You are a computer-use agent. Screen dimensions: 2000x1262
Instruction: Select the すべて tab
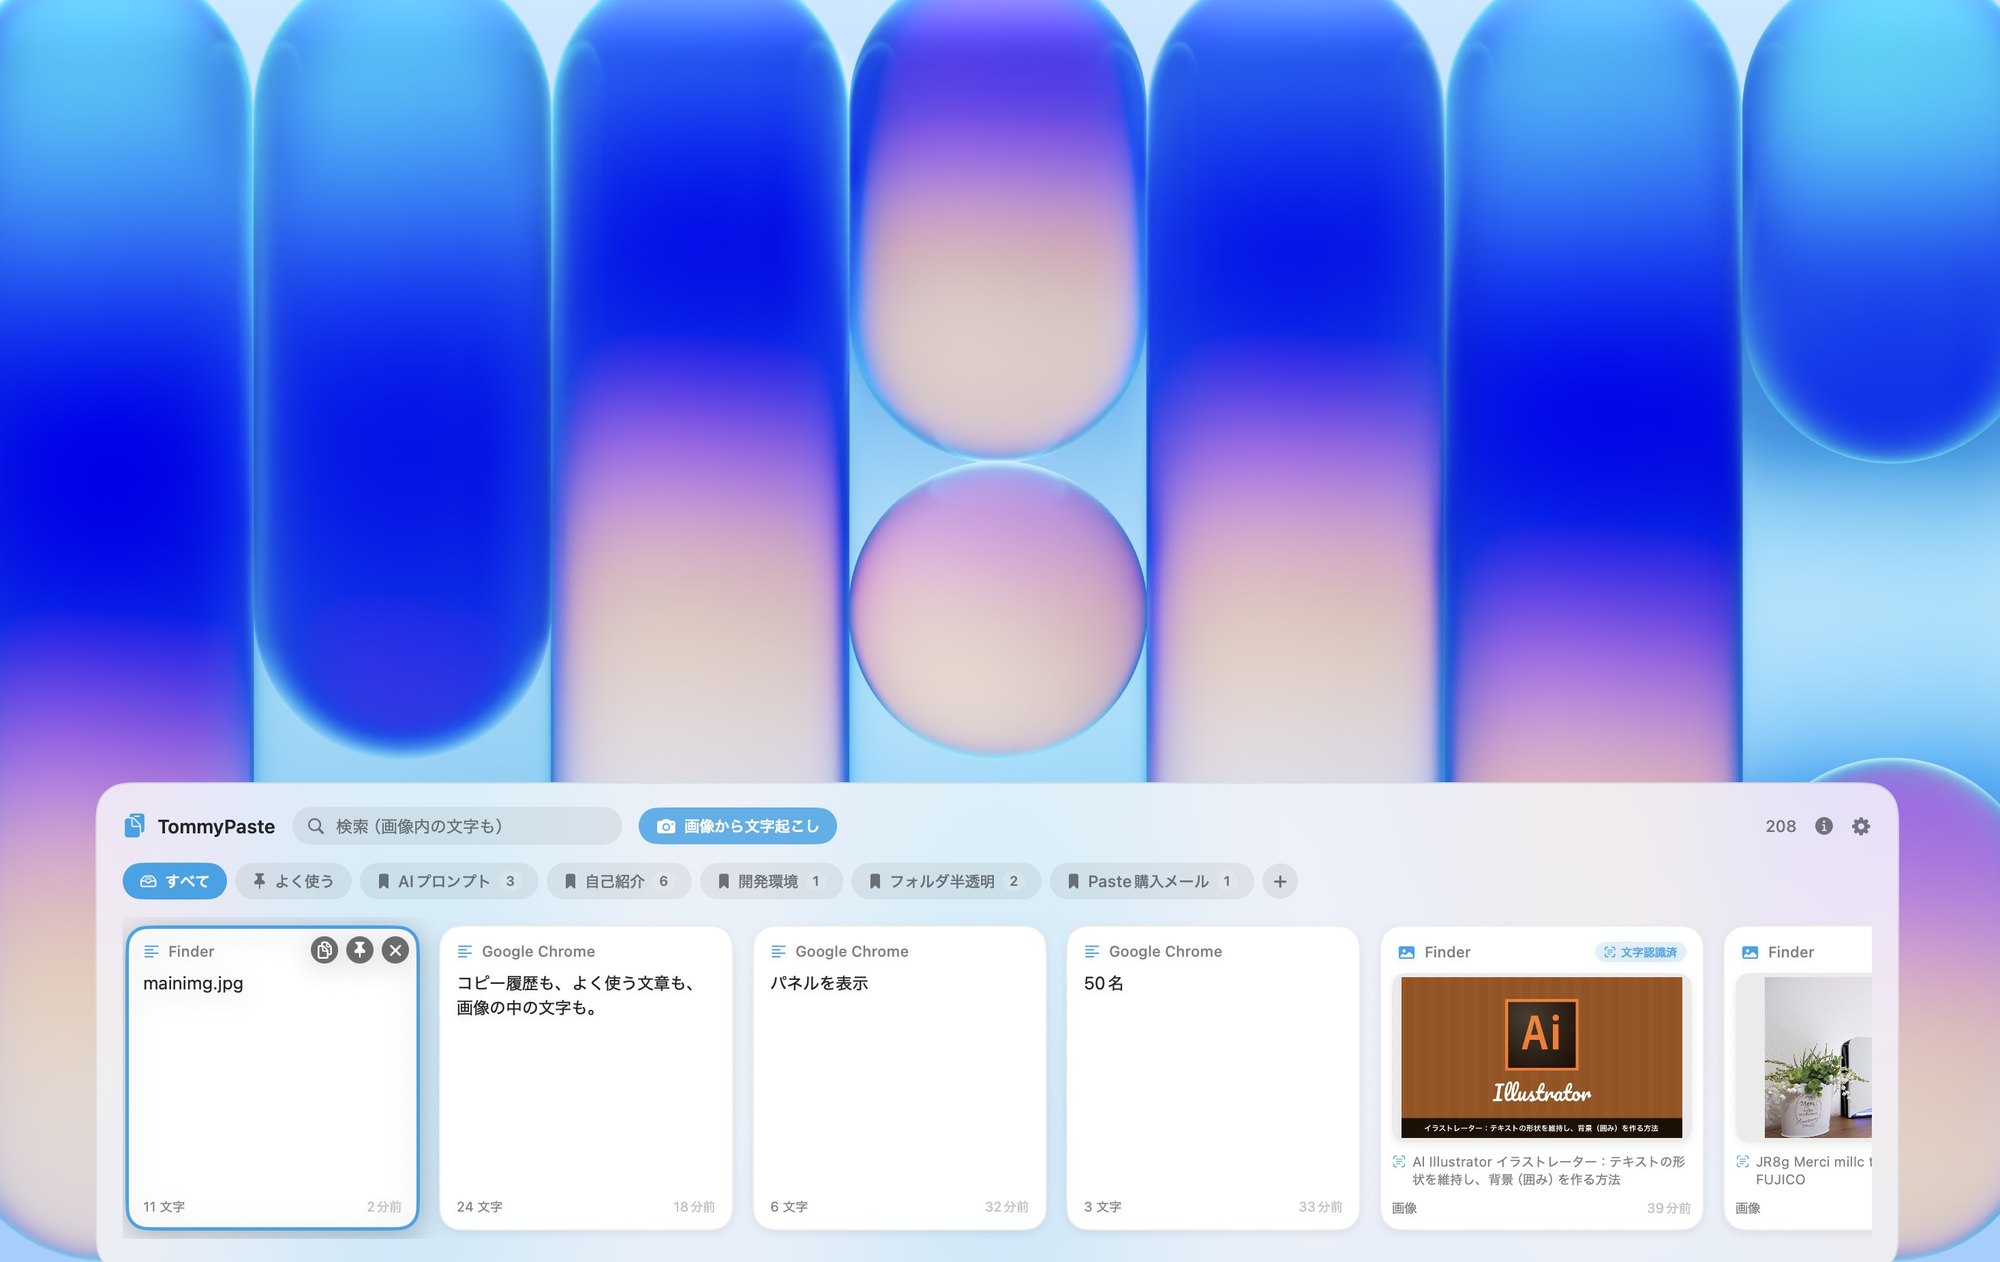click(x=175, y=881)
